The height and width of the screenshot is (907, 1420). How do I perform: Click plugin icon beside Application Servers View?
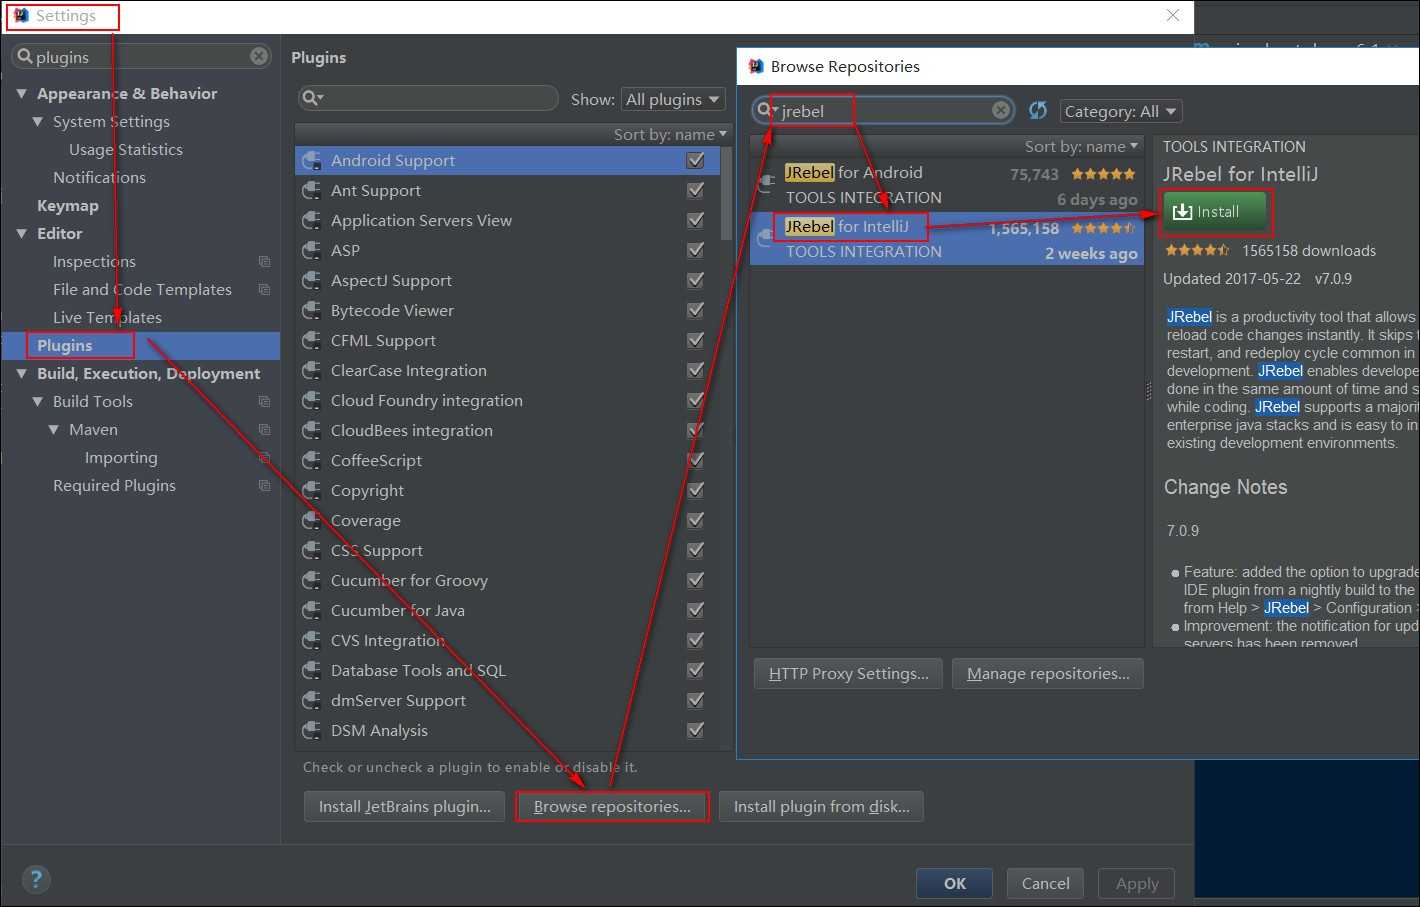pos(312,220)
